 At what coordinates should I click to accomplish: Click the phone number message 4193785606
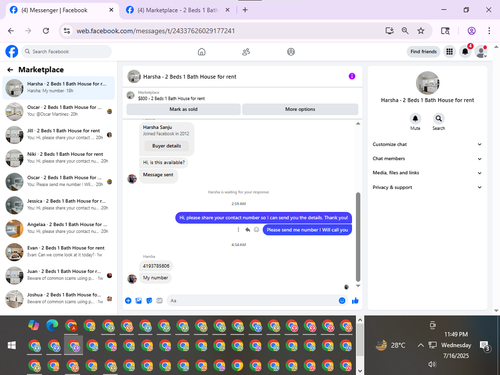[156, 266]
